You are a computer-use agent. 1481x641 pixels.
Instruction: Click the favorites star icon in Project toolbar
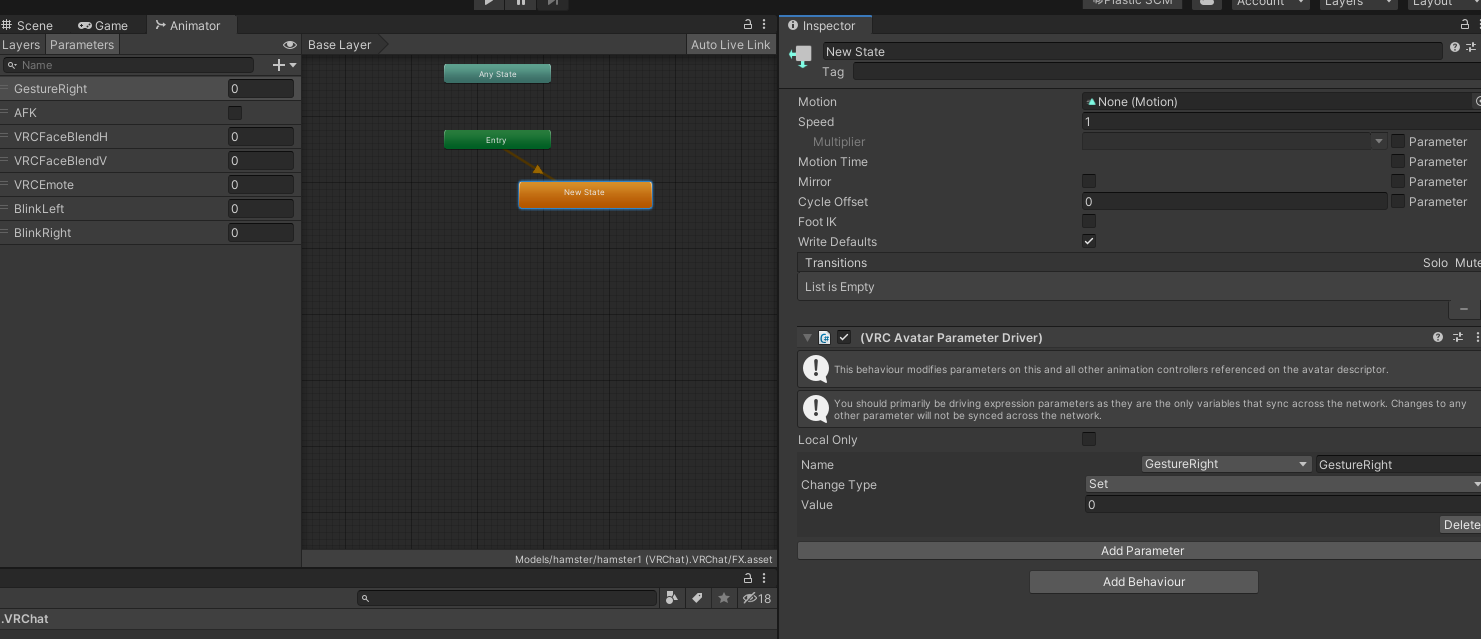click(x=724, y=598)
